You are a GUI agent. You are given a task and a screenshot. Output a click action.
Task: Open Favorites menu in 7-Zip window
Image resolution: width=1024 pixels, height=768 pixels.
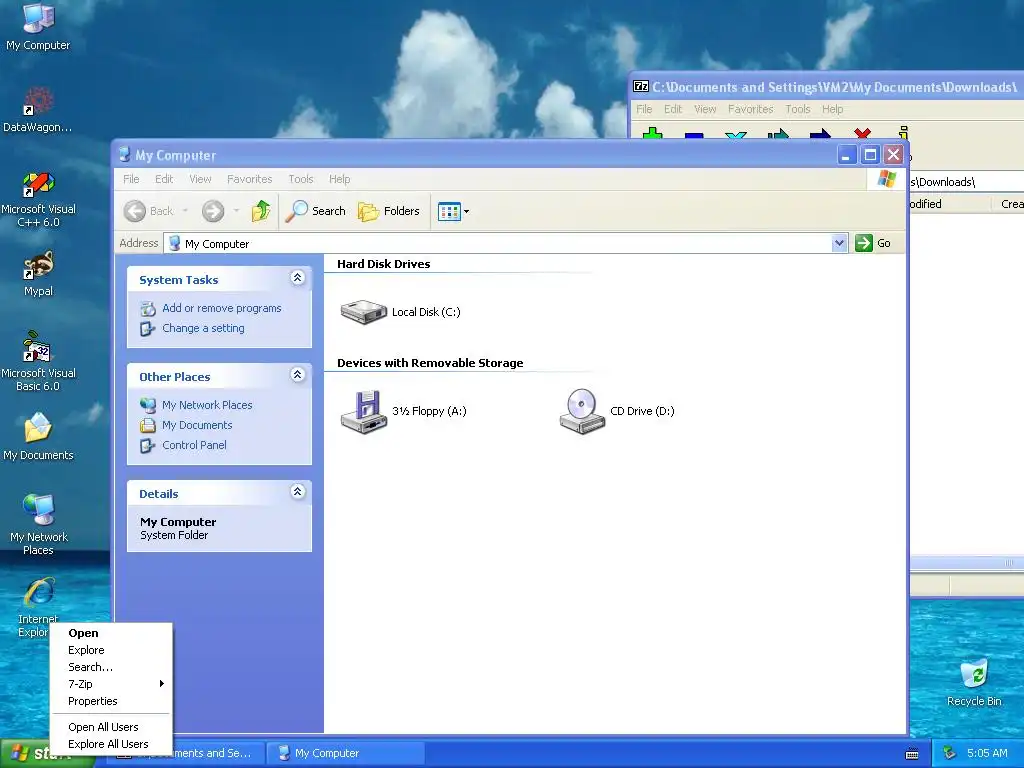point(750,109)
